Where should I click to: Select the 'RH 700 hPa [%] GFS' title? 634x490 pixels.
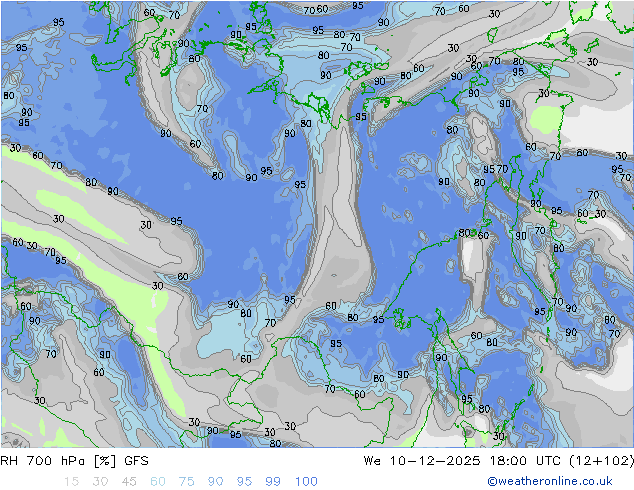pos(74,461)
